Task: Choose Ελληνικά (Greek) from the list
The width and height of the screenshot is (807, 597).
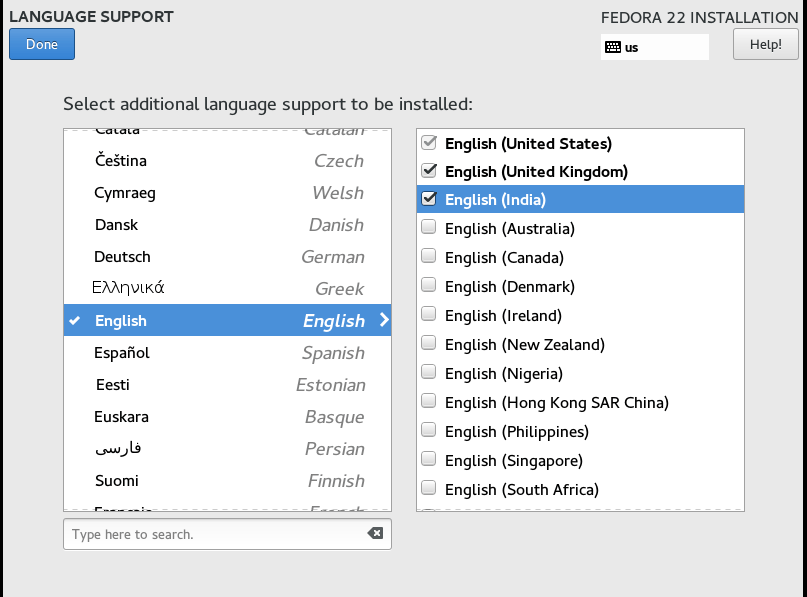Action: [x=227, y=288]
